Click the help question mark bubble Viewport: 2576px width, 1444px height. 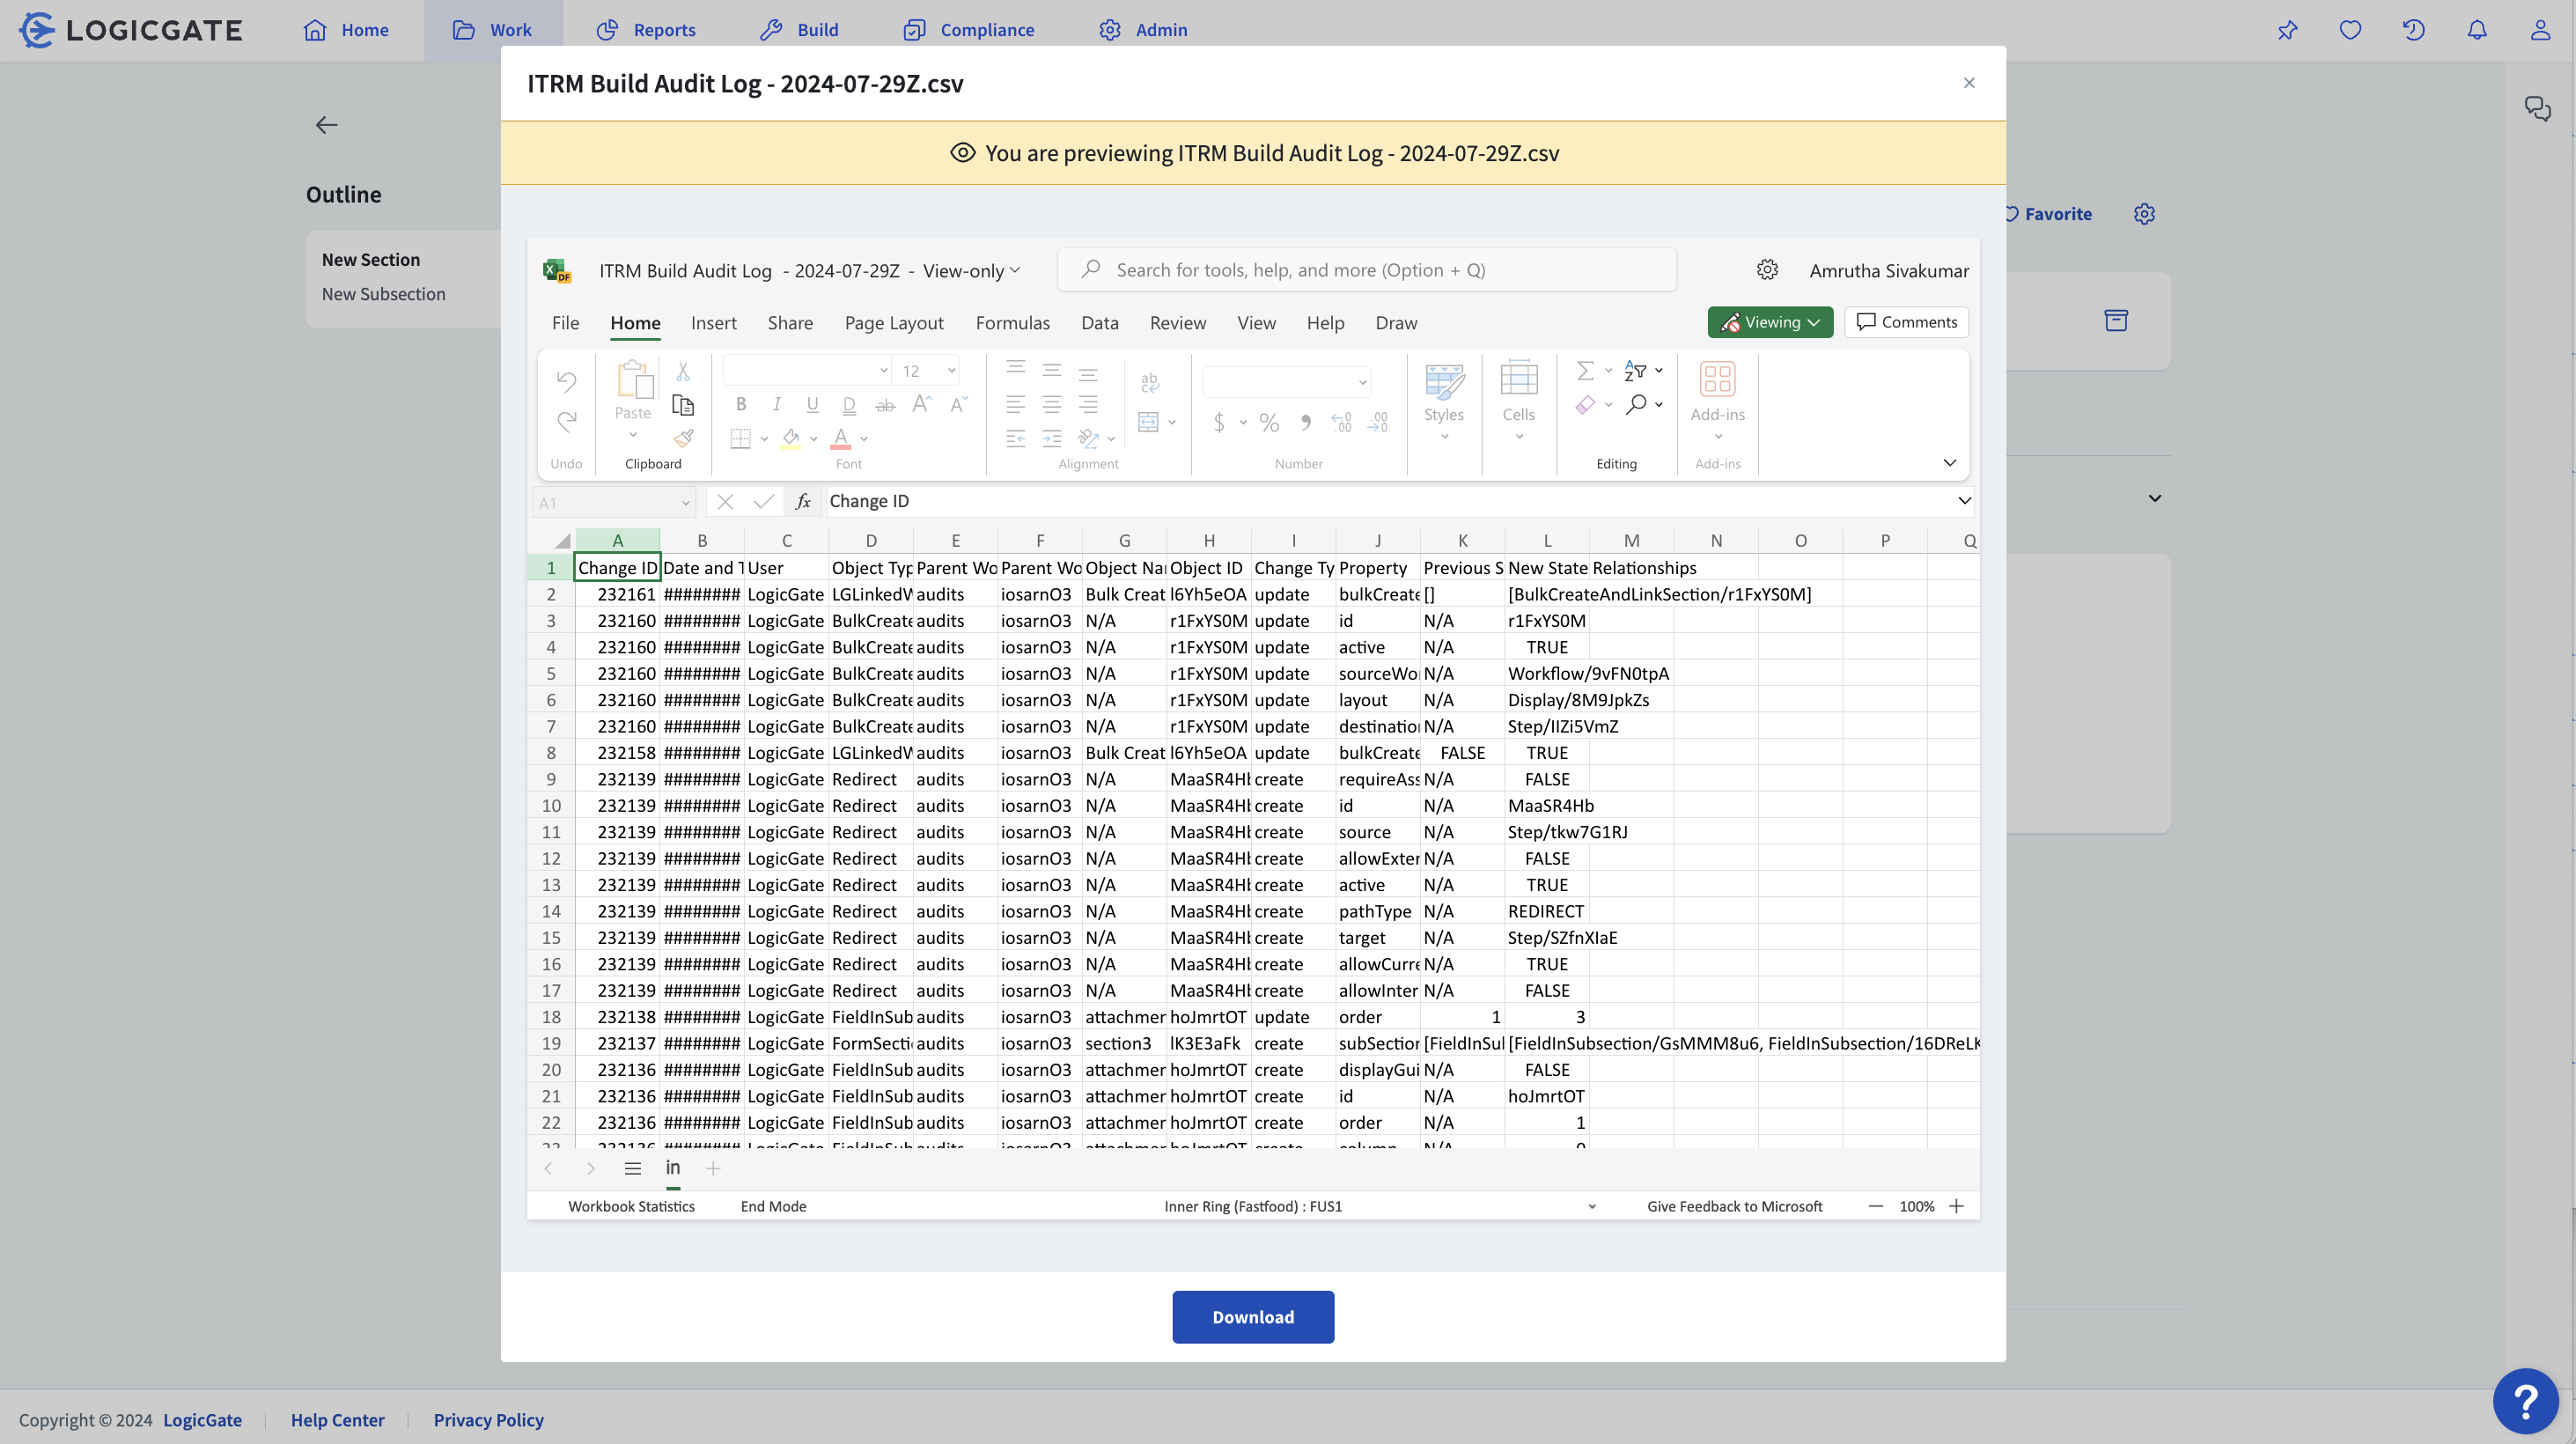(x=2525, y=1401)
